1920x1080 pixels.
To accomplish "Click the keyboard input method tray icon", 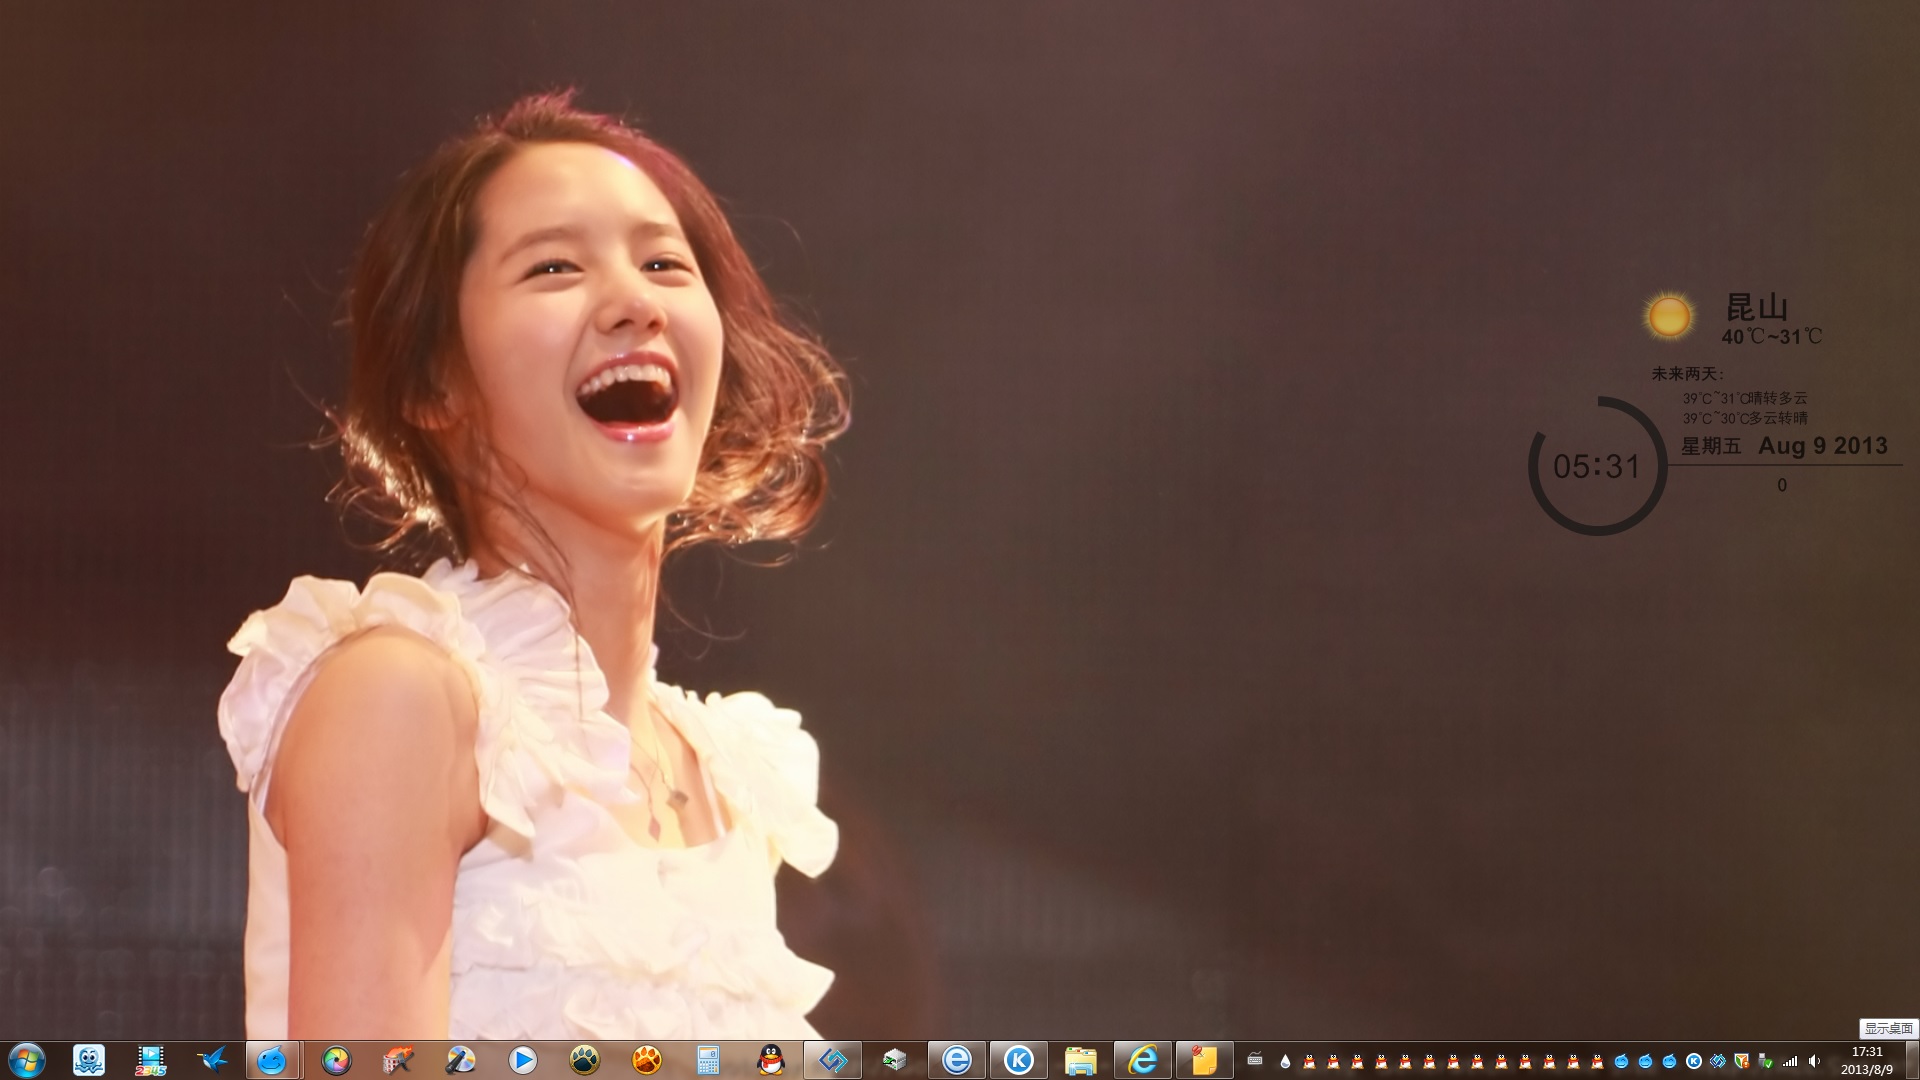I will [x=1255, y=1059].
